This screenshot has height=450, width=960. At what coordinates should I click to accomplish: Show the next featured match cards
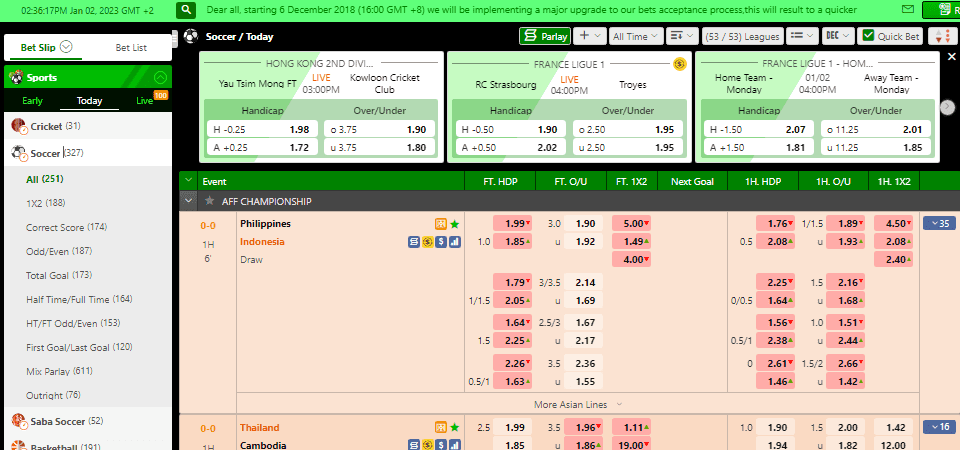947,107
